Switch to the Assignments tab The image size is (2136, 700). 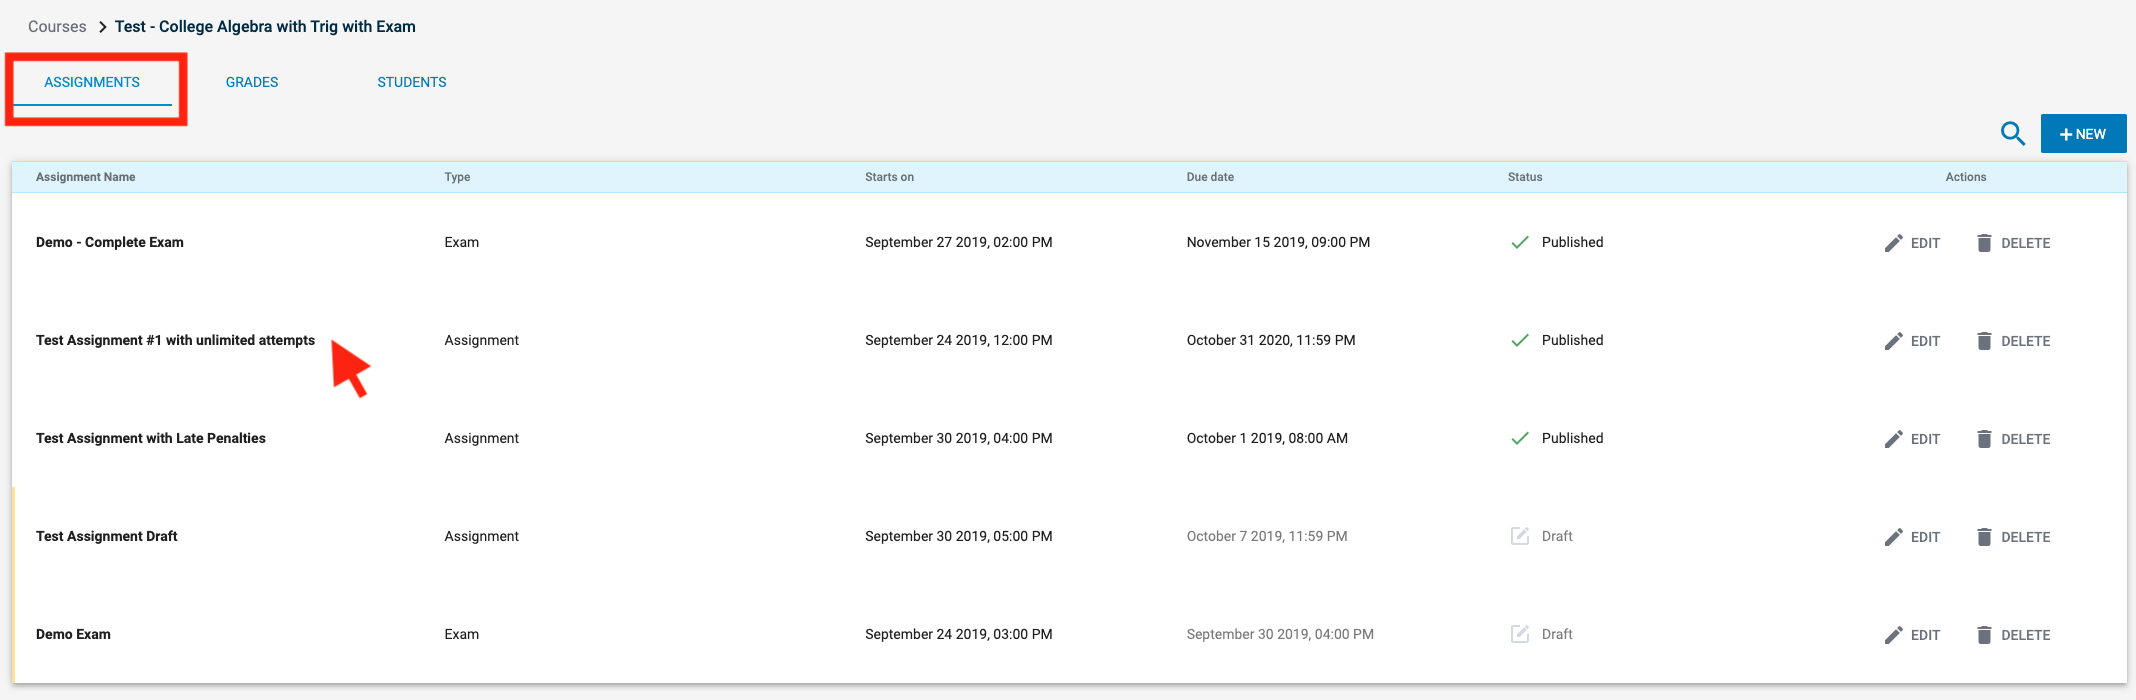click(92, 82)
